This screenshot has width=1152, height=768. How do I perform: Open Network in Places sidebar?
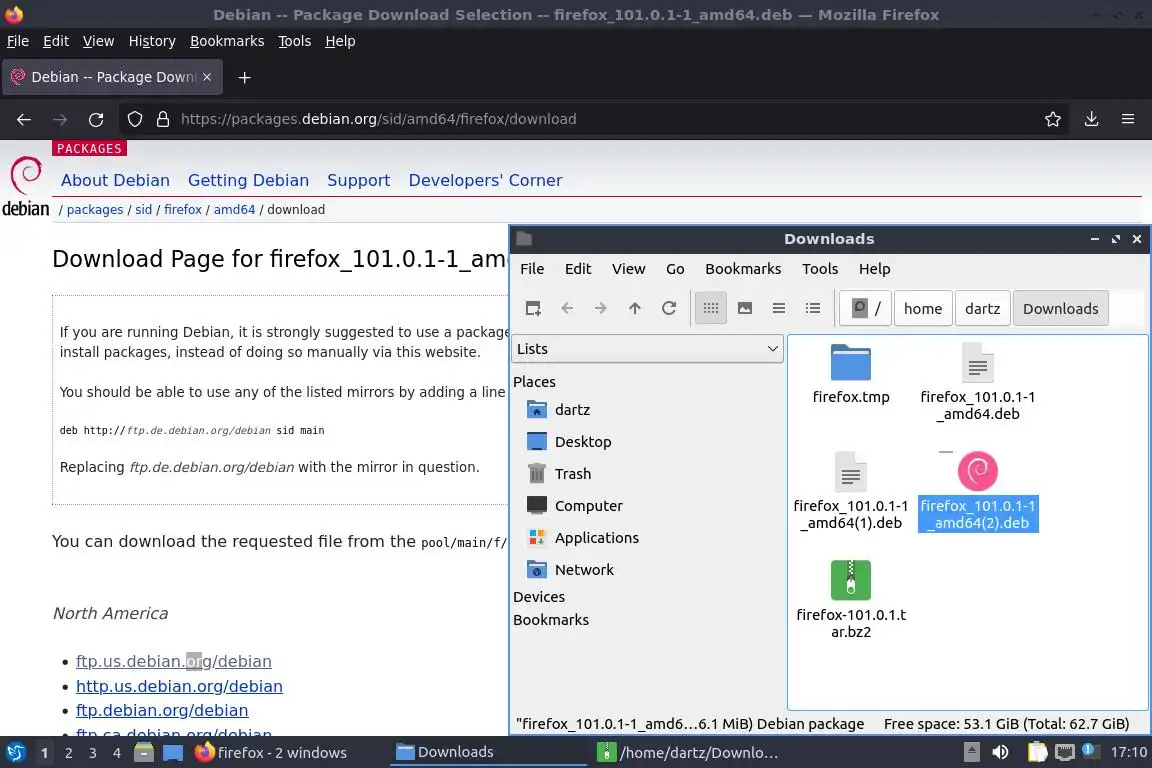570,570
